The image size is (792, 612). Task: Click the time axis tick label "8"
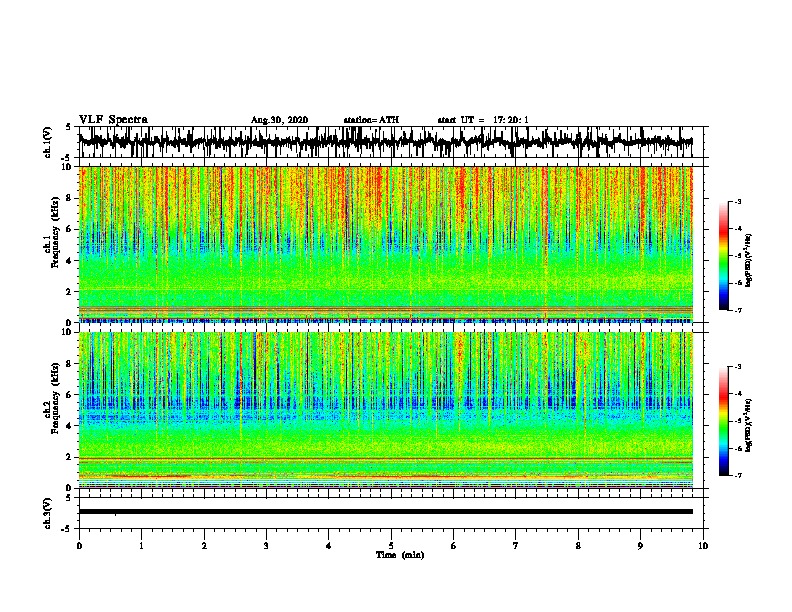[578, 546]
